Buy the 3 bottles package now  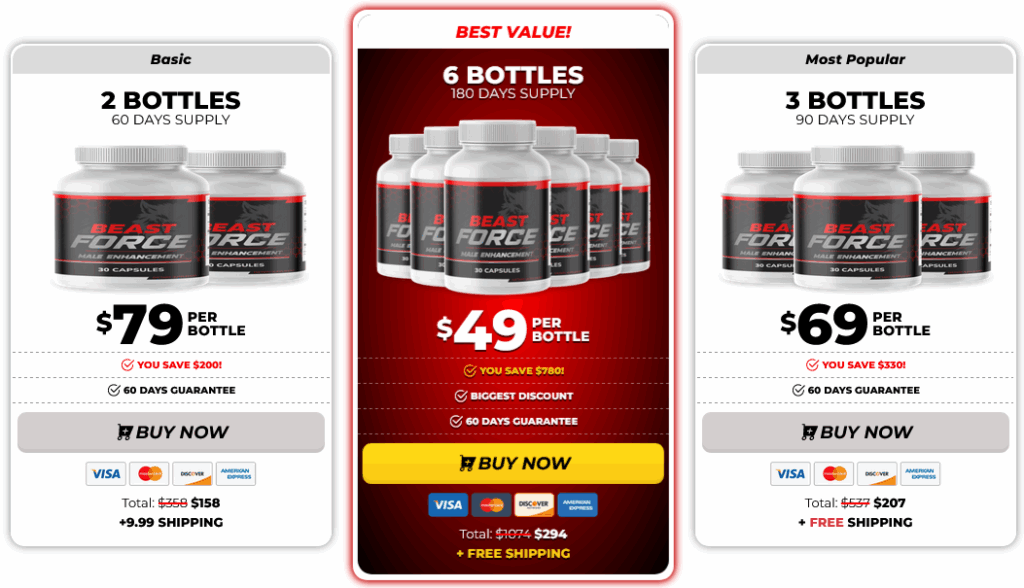[856, 432]
